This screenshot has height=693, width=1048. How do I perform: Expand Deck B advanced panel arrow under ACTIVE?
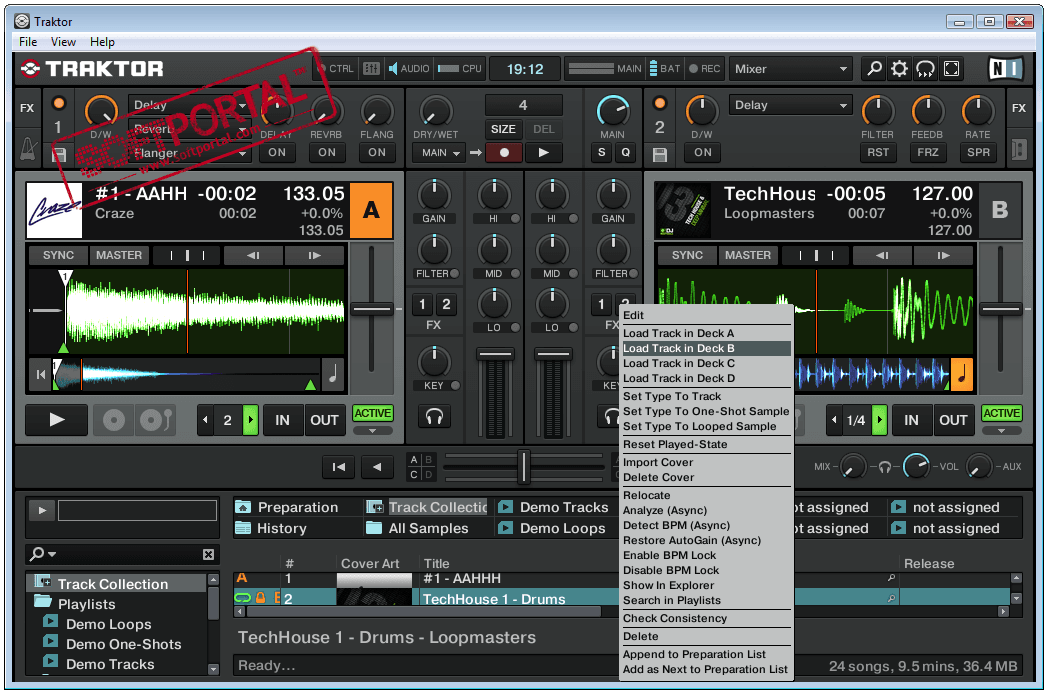point(1001,431)
